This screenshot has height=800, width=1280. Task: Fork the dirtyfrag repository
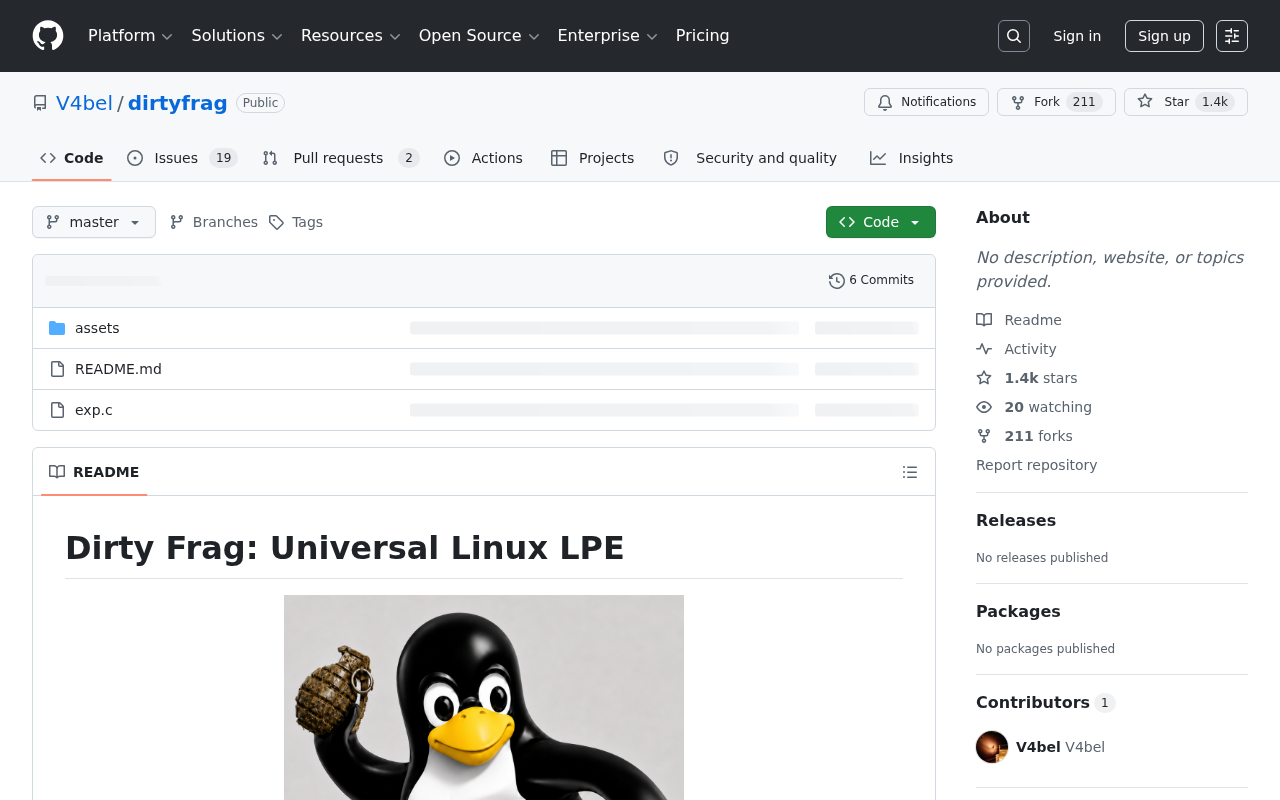(1056, 102)
